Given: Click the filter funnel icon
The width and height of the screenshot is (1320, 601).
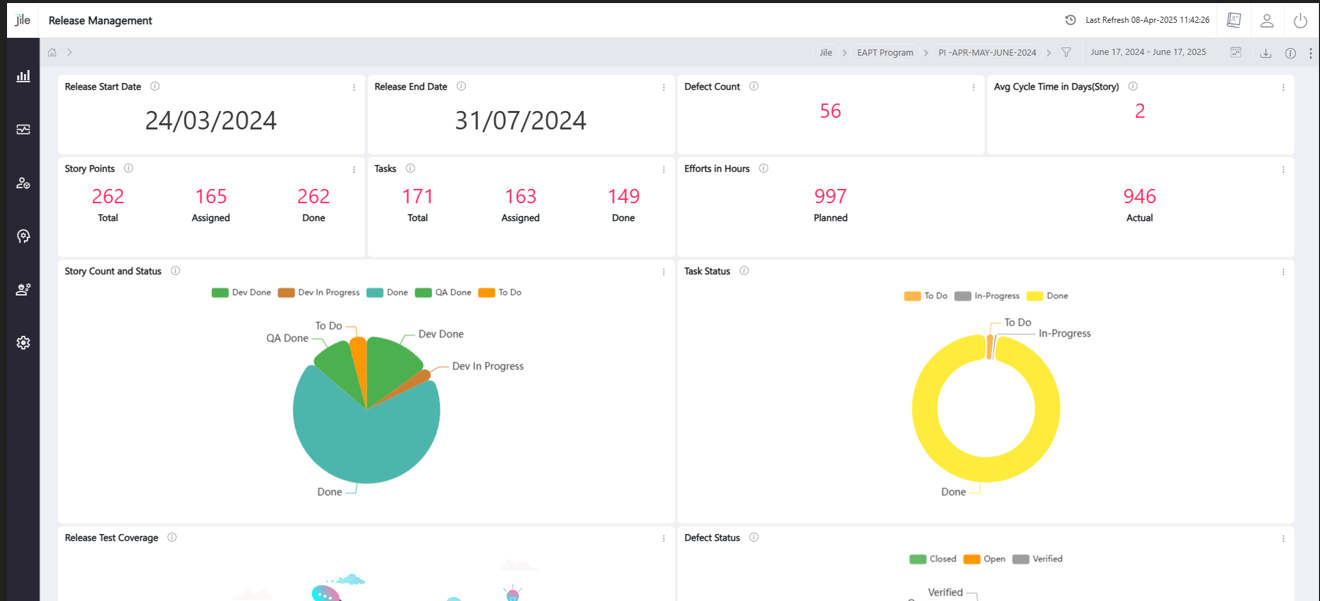Looking at the screenshot, I should [x=1066, y=53].
